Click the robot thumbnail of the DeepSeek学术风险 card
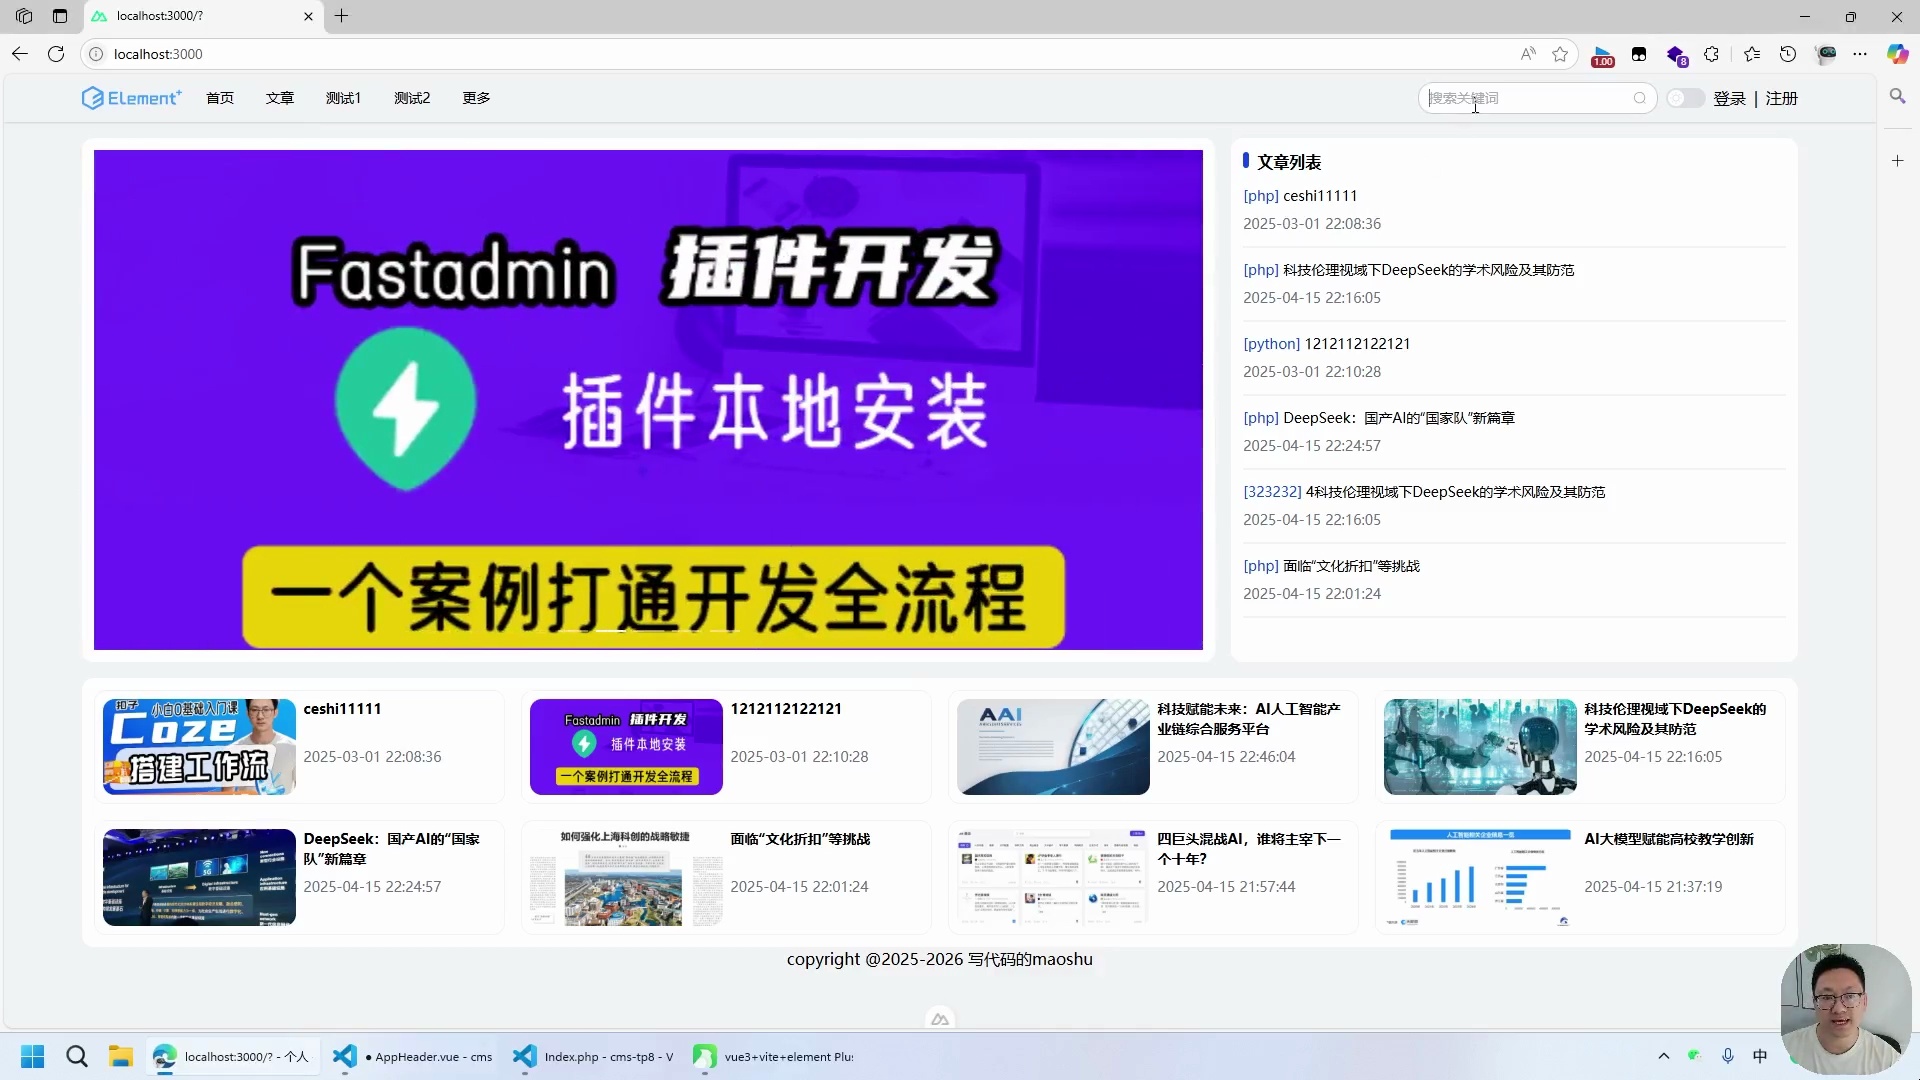 (x=1480, y=747)
